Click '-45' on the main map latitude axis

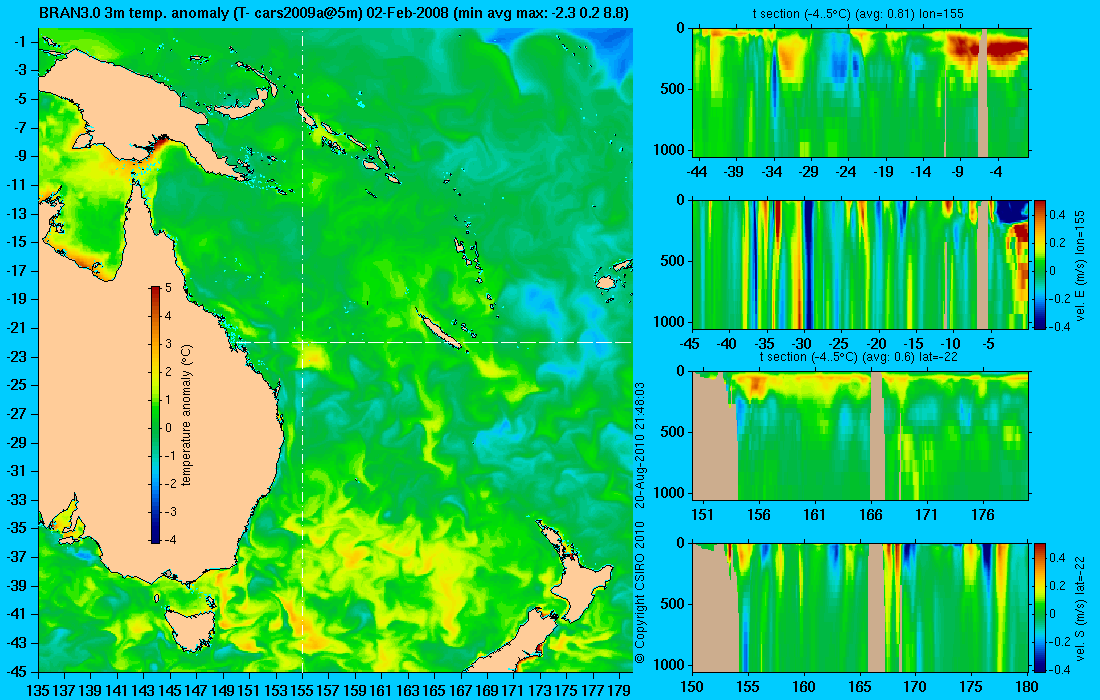coord(17,671)
